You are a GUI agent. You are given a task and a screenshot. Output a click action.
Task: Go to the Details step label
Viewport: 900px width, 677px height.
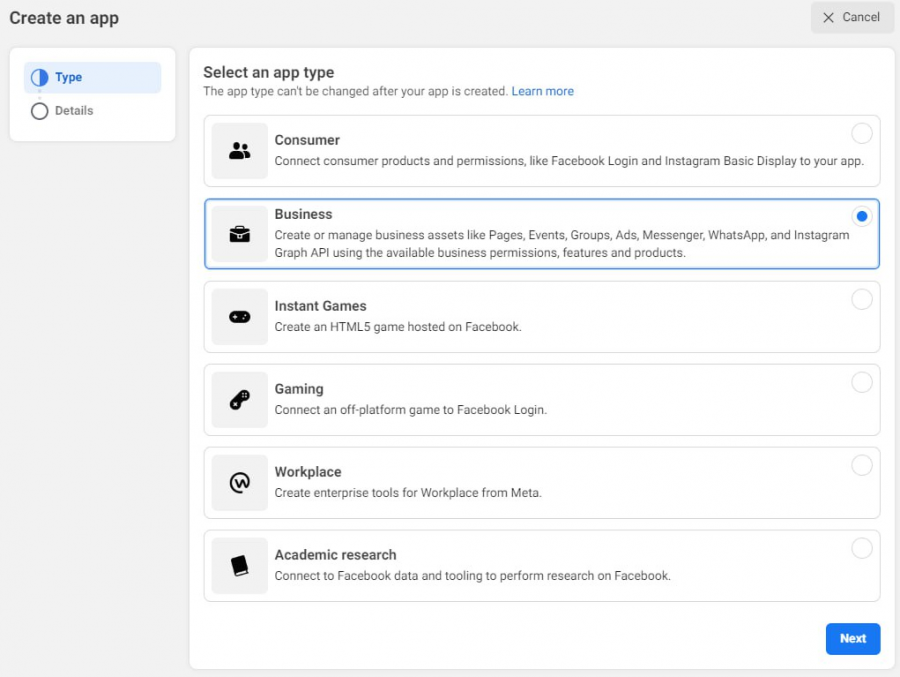[74, 111]
